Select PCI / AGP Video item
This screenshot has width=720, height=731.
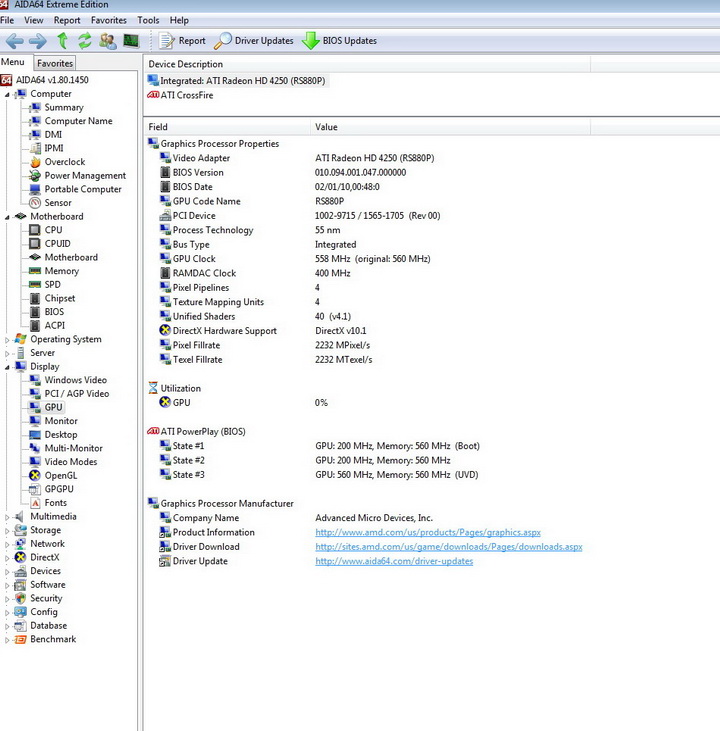tap(76, 393)
